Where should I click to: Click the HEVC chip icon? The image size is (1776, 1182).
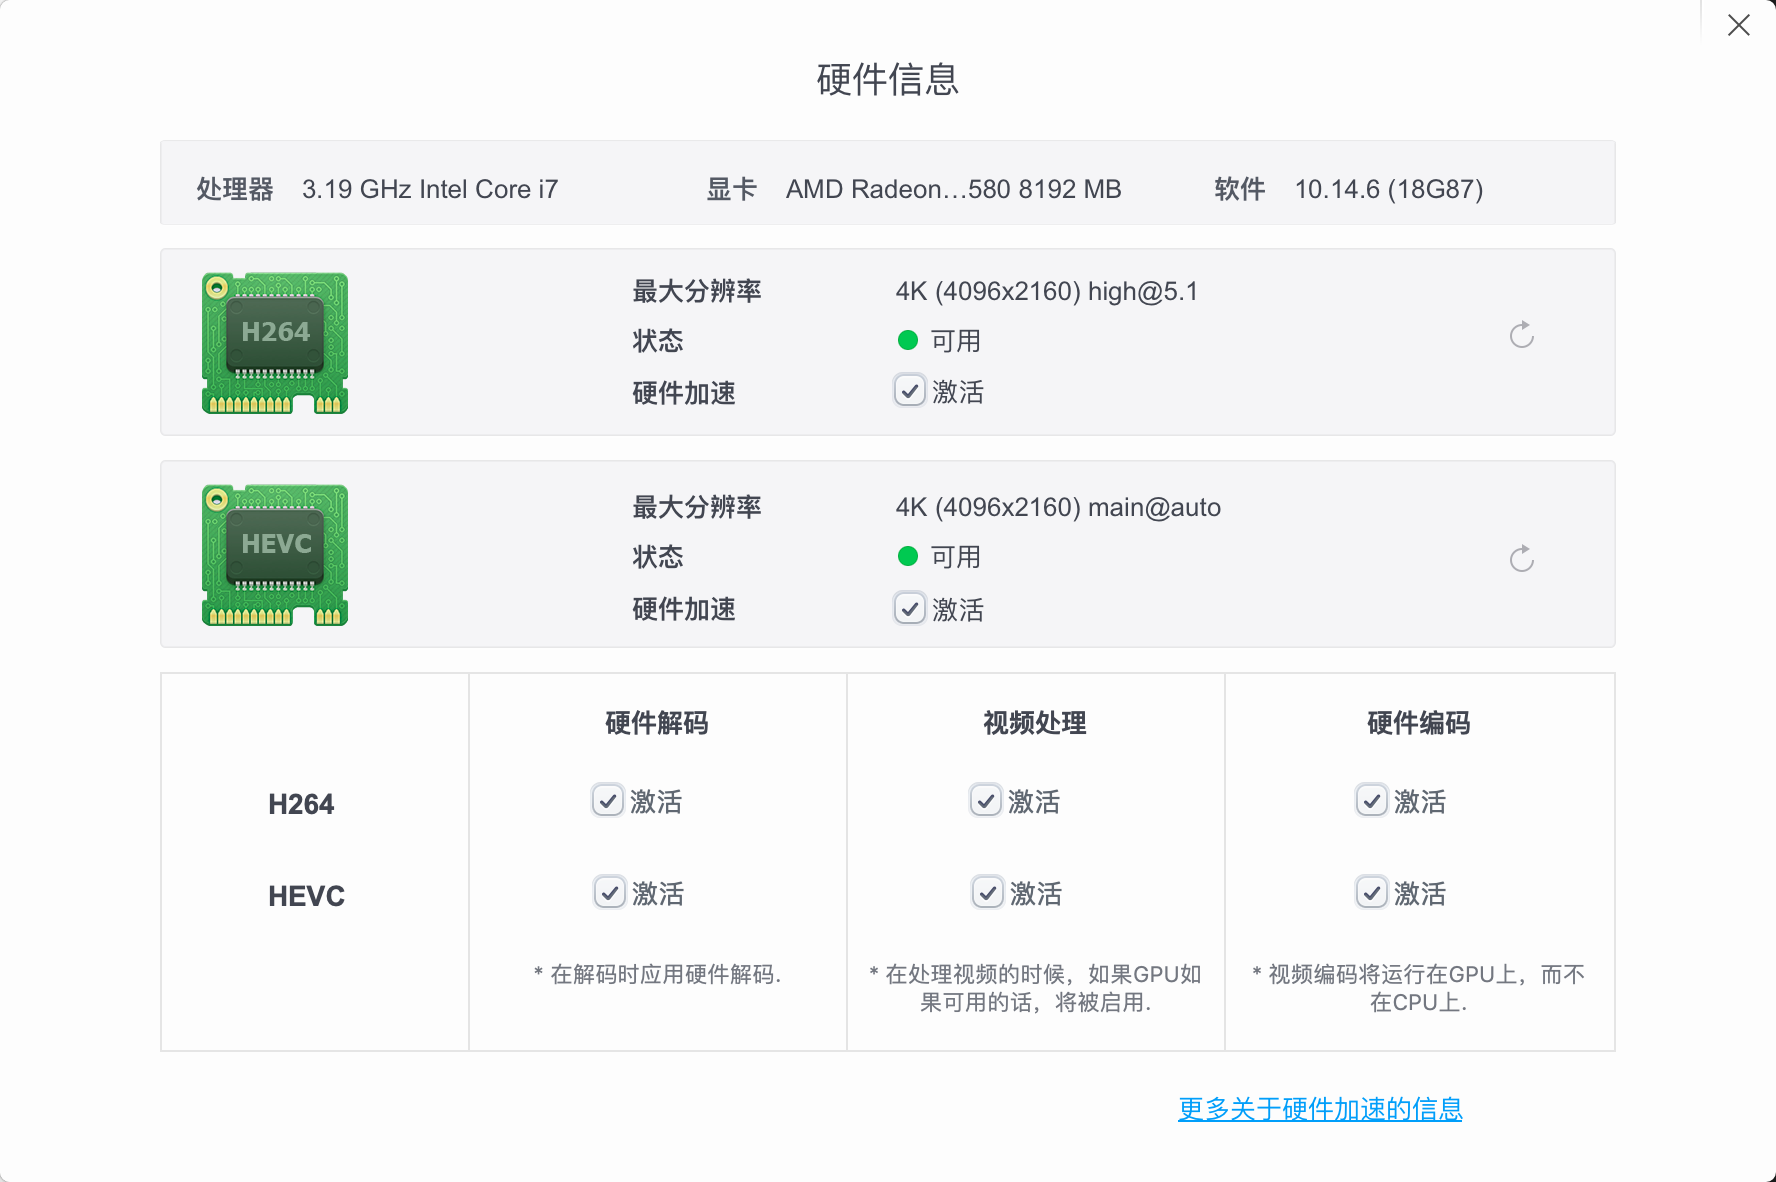[275, 555]
